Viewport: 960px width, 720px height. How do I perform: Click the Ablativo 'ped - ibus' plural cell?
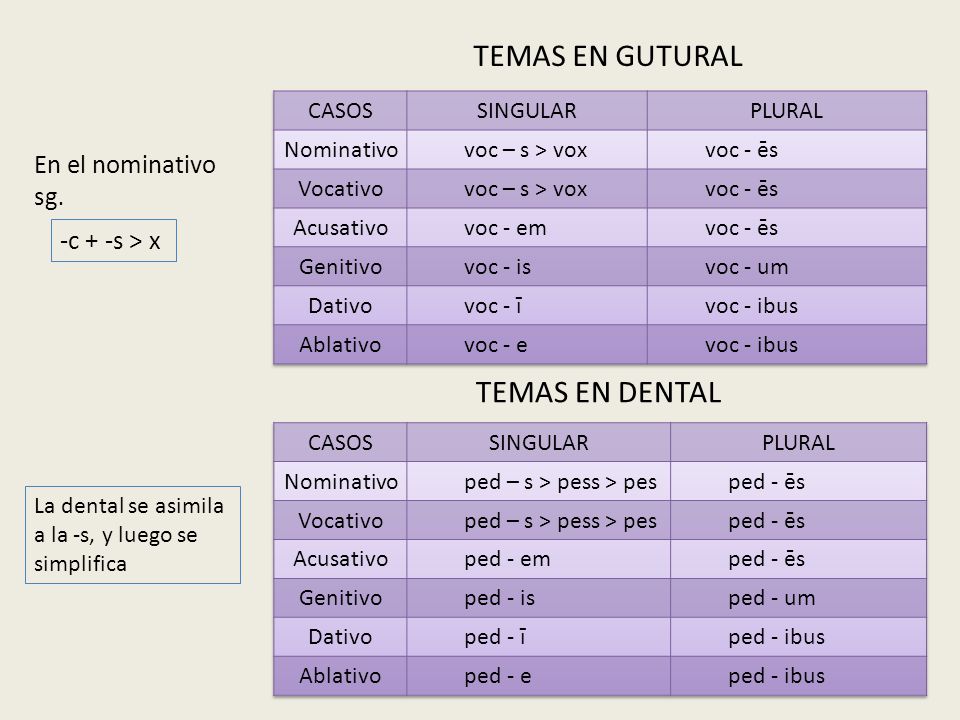[798, 677]
